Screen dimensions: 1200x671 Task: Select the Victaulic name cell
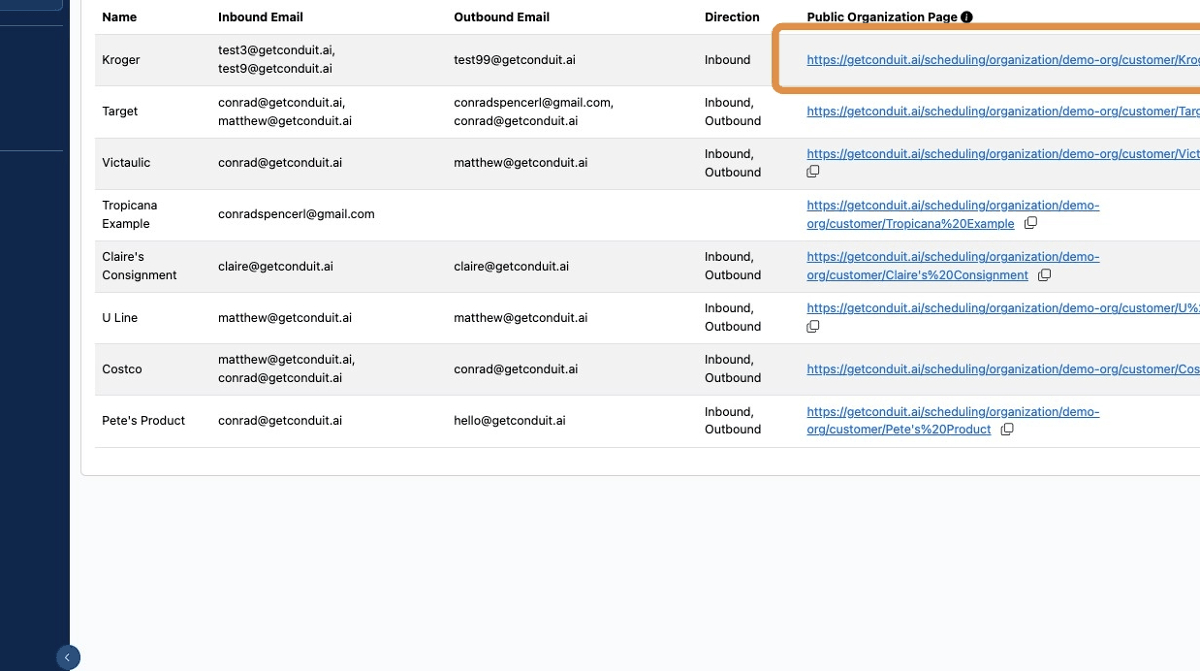click(x=126, y=162)
